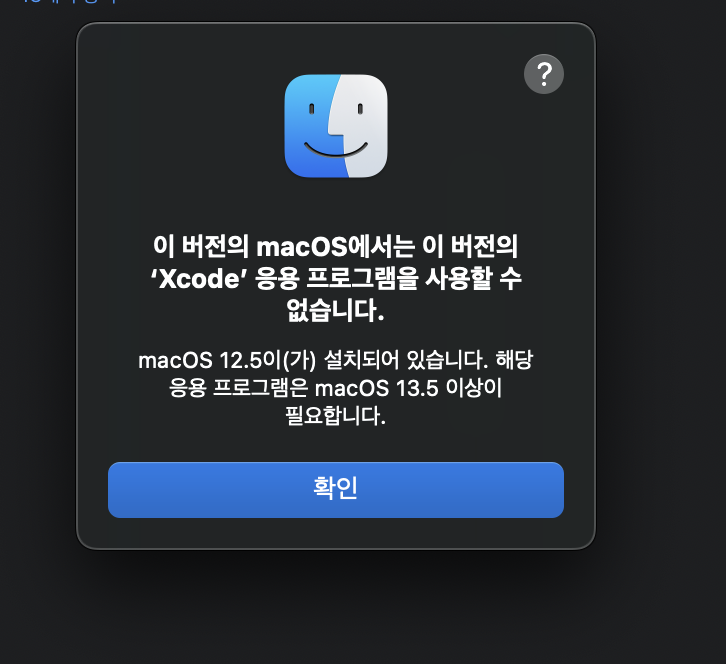This screenshot has width=726, height=664.
Task: Open the cut-off blue link at top-left
Action: 69,2
